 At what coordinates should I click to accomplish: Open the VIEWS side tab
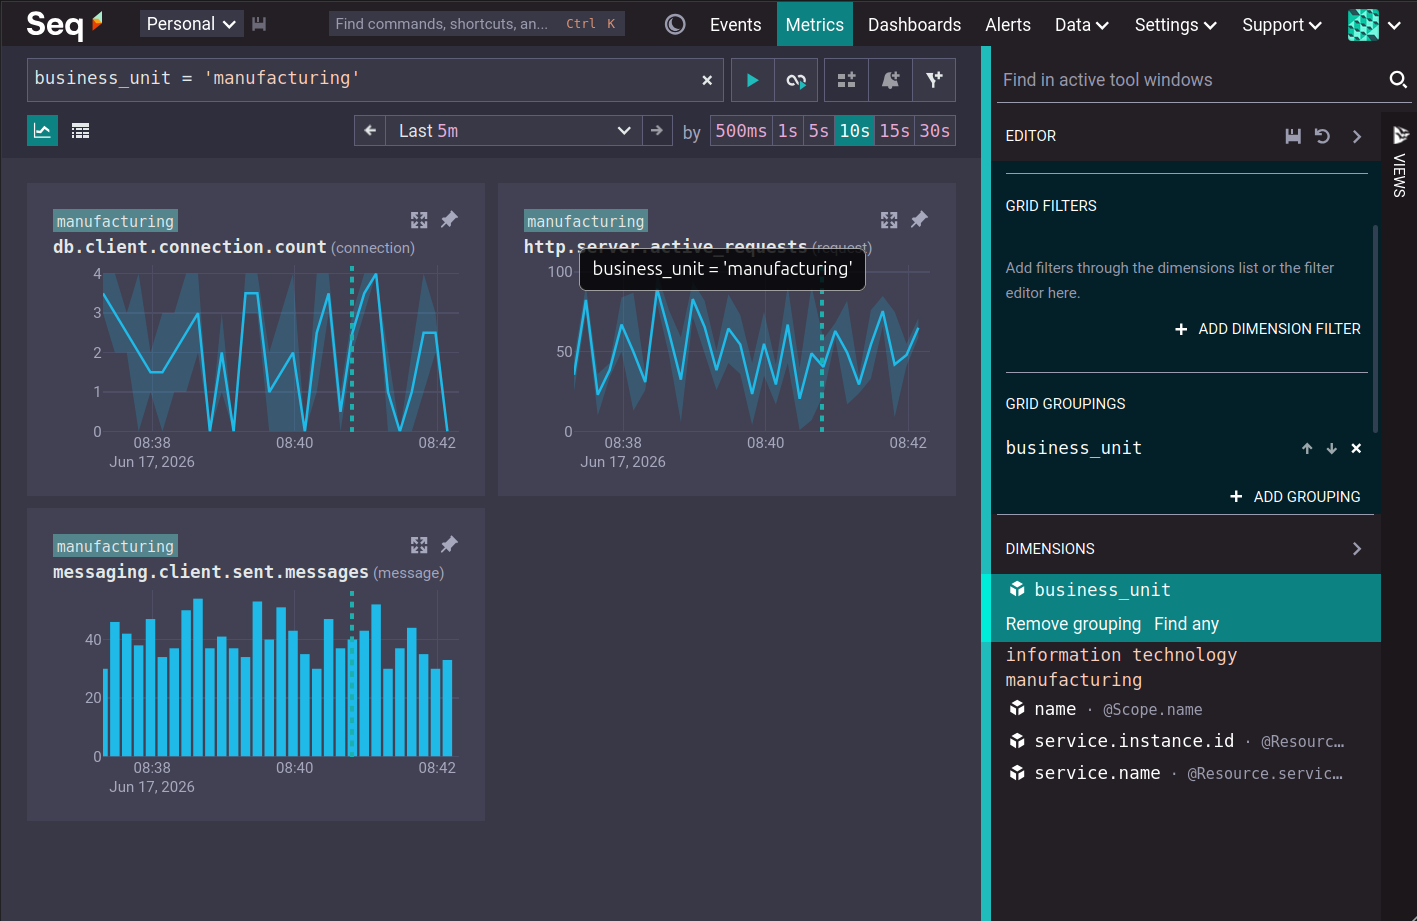pos(1399,162)
